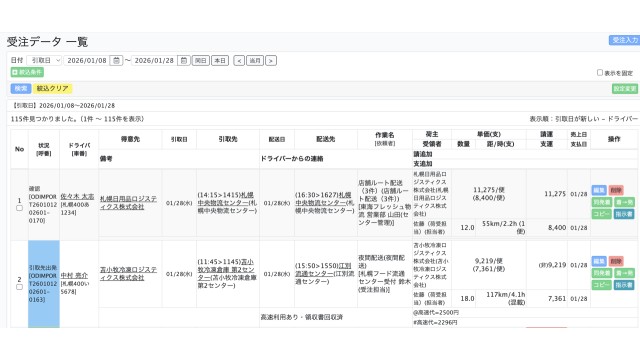Click コピー copy button for row 1
Viewport: 640px width, 360px height.
click(602, 214)
